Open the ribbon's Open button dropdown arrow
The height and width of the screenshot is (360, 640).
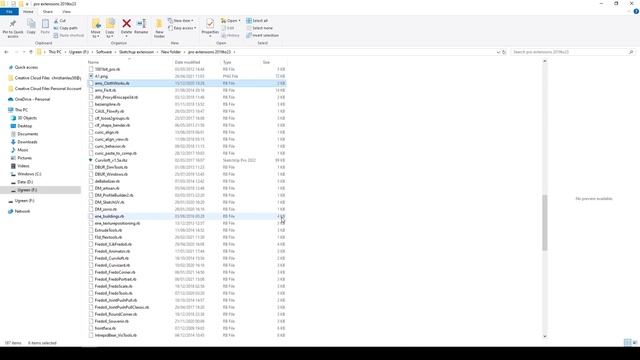(x=239, y=20)
